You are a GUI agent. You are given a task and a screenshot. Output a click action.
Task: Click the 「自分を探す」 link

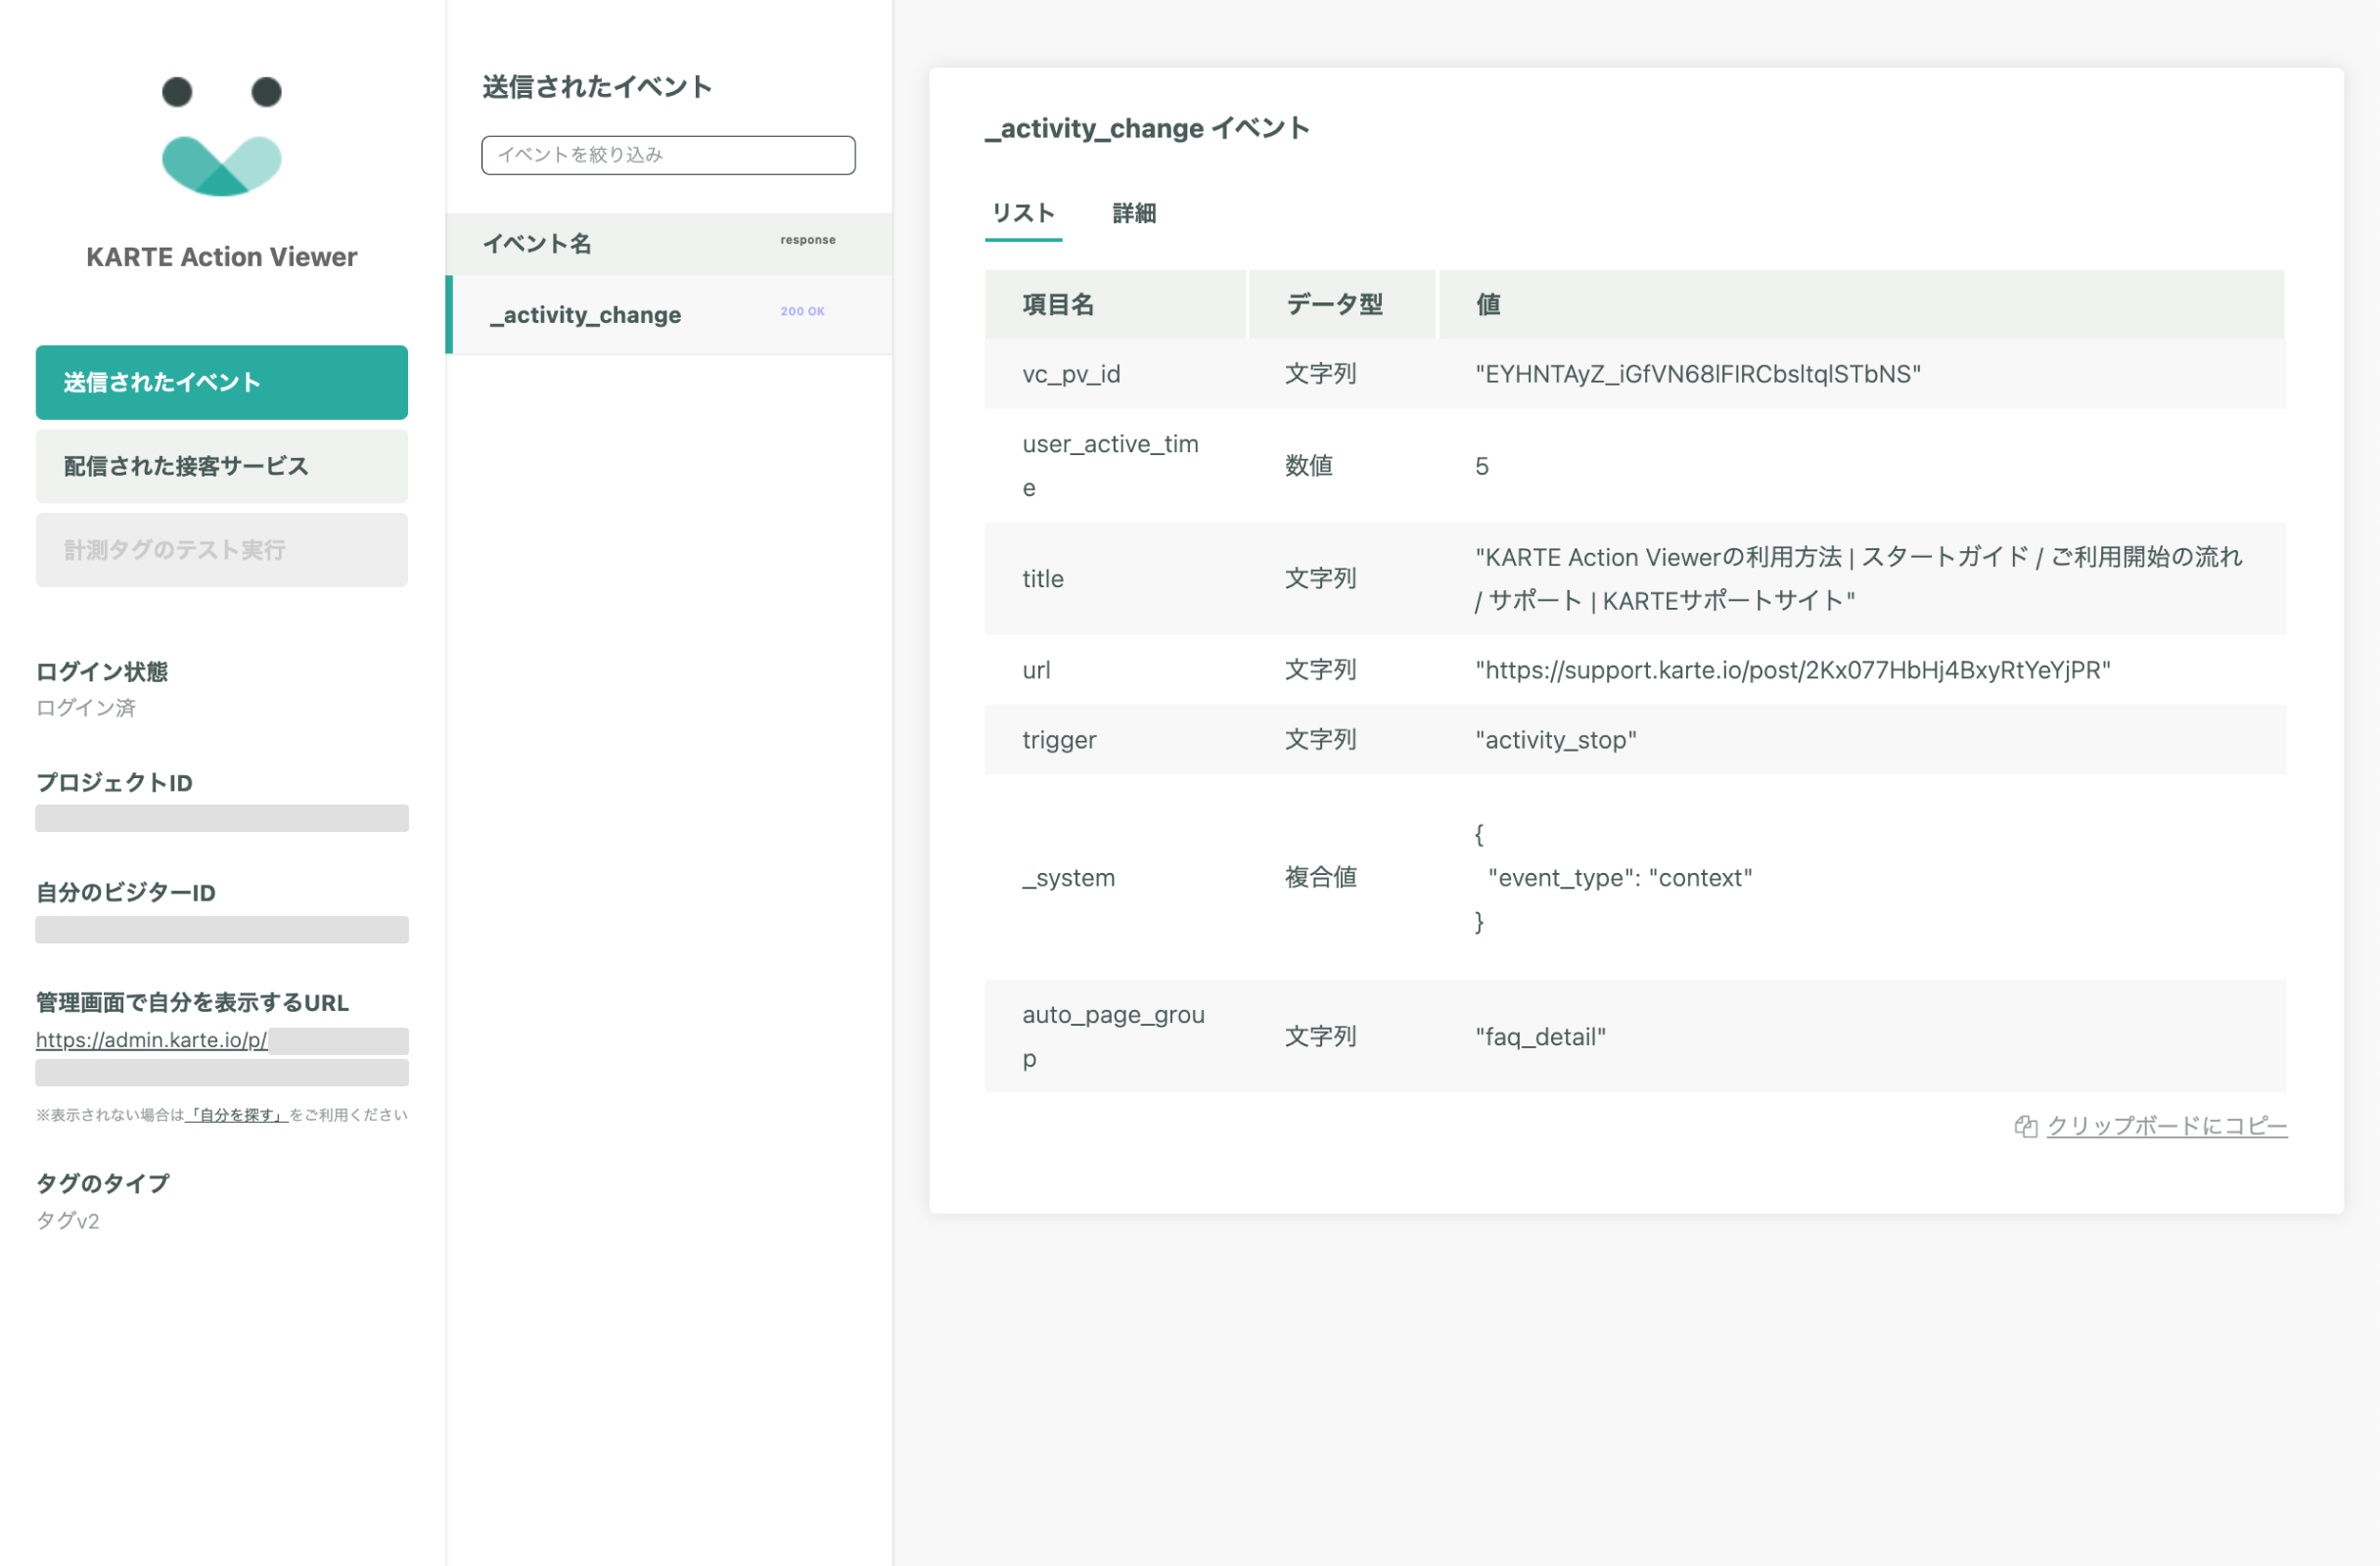(x=237, y=1115)
